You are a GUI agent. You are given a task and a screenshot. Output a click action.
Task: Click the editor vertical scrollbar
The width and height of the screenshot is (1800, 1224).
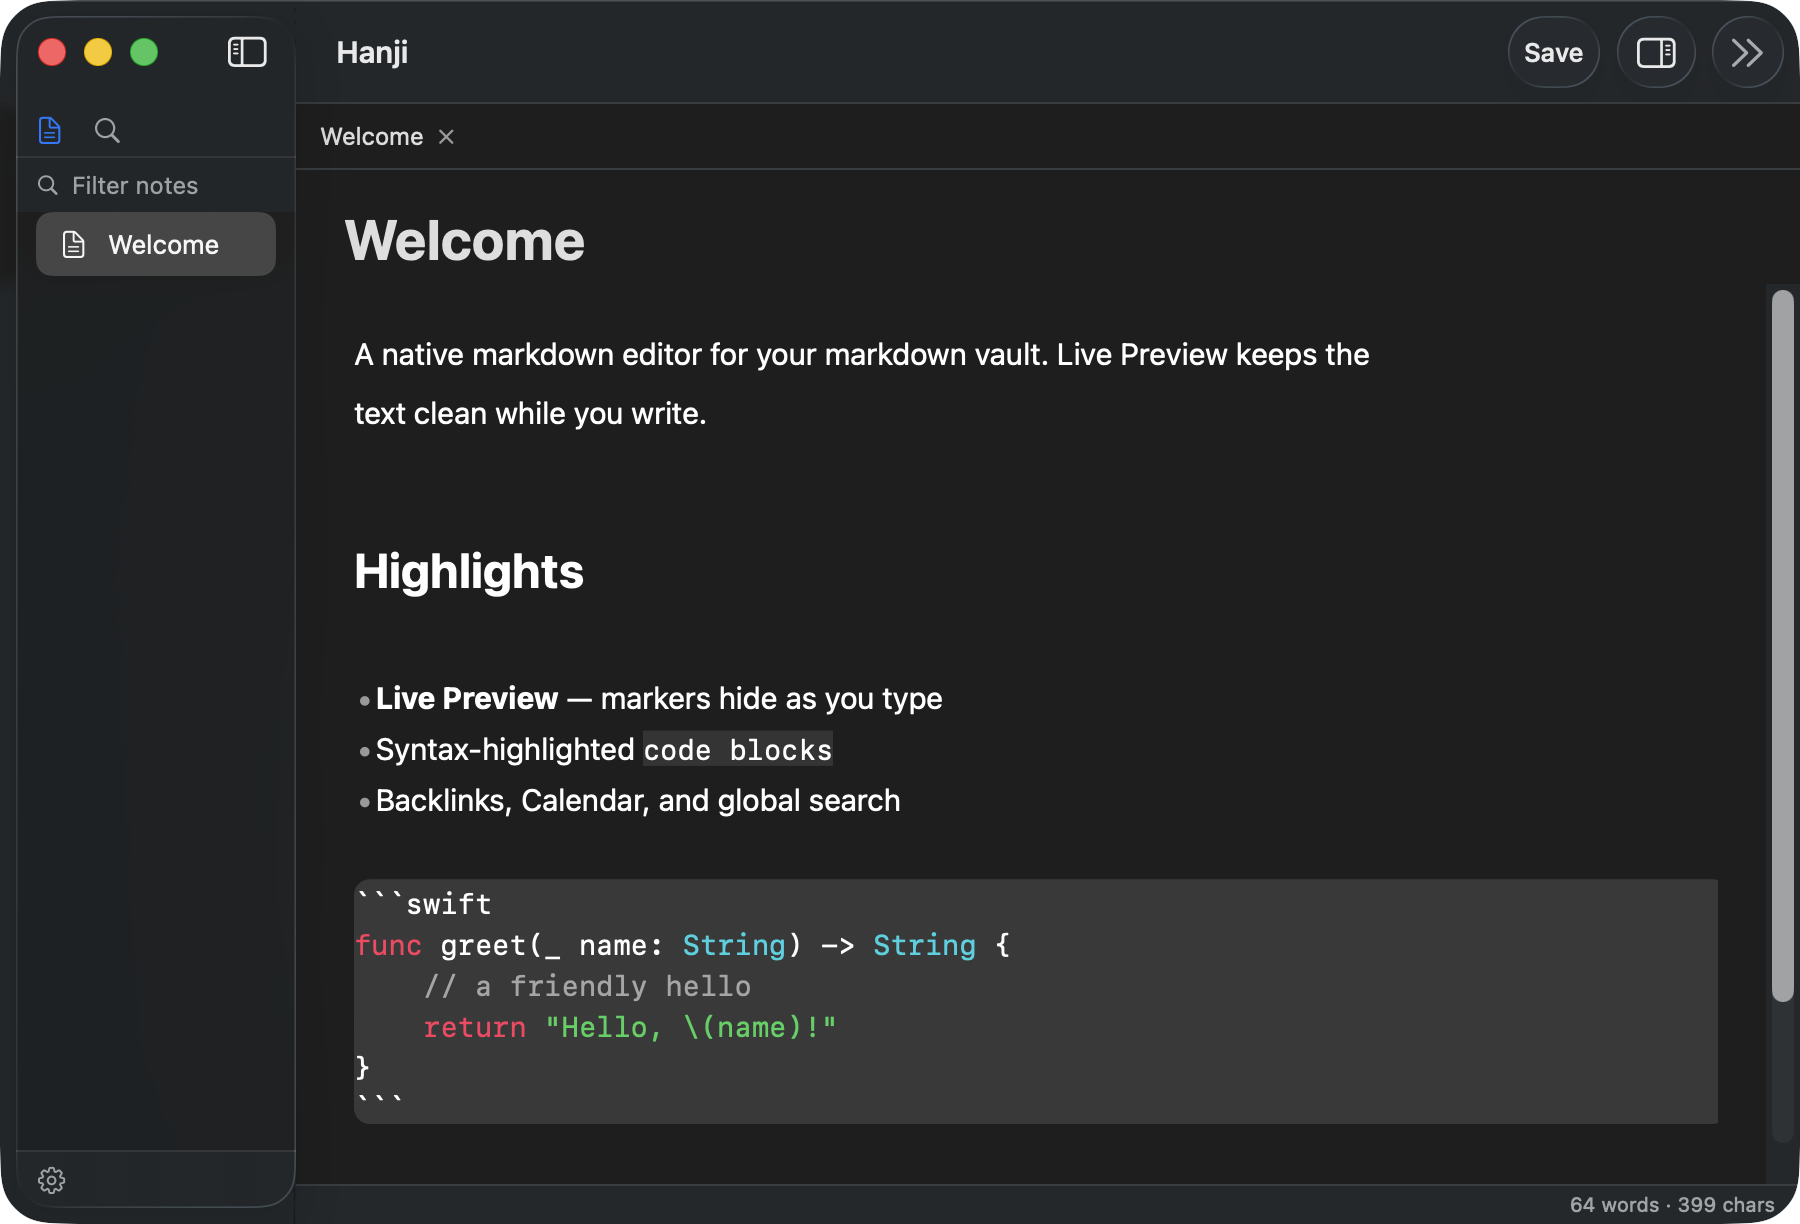[1782, 645]
